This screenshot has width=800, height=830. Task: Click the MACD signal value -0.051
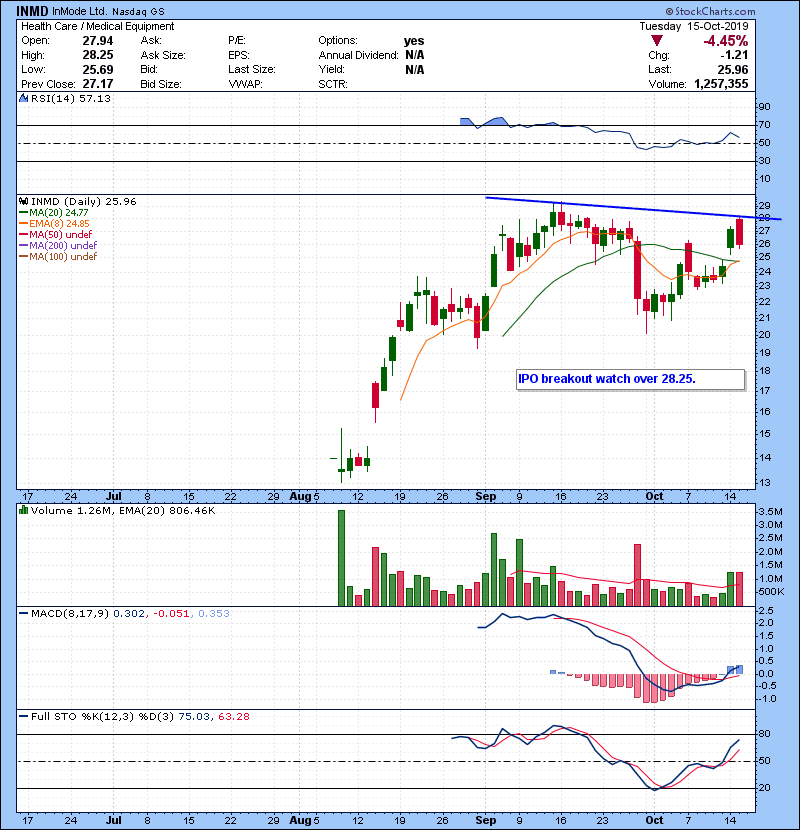171,614
